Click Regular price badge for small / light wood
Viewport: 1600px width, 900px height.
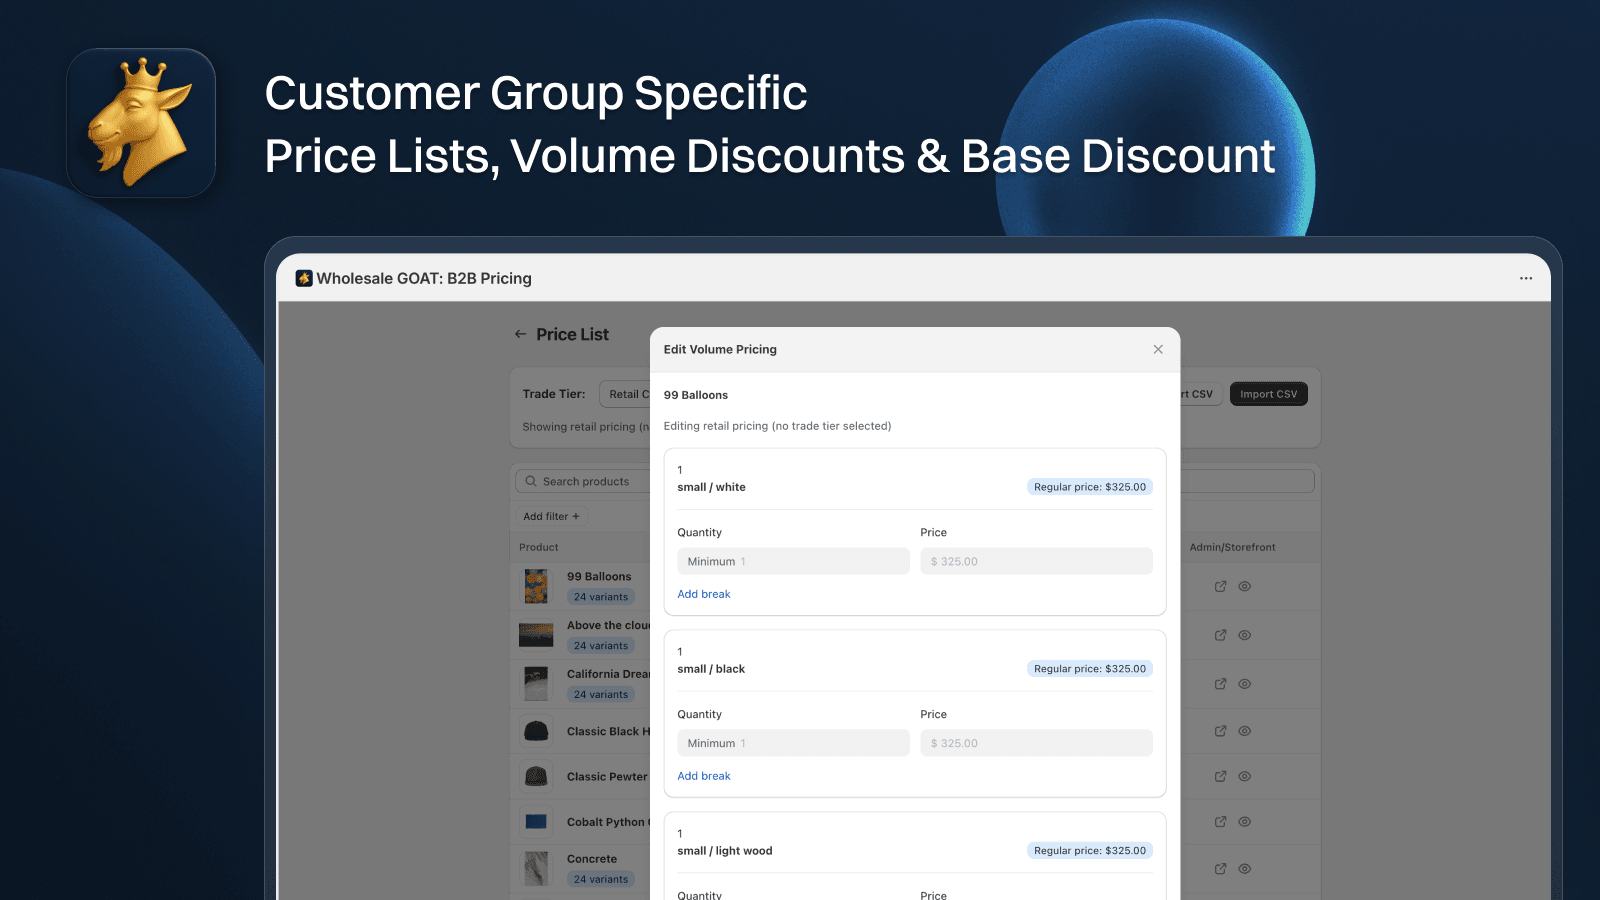tap(1090, 851)
